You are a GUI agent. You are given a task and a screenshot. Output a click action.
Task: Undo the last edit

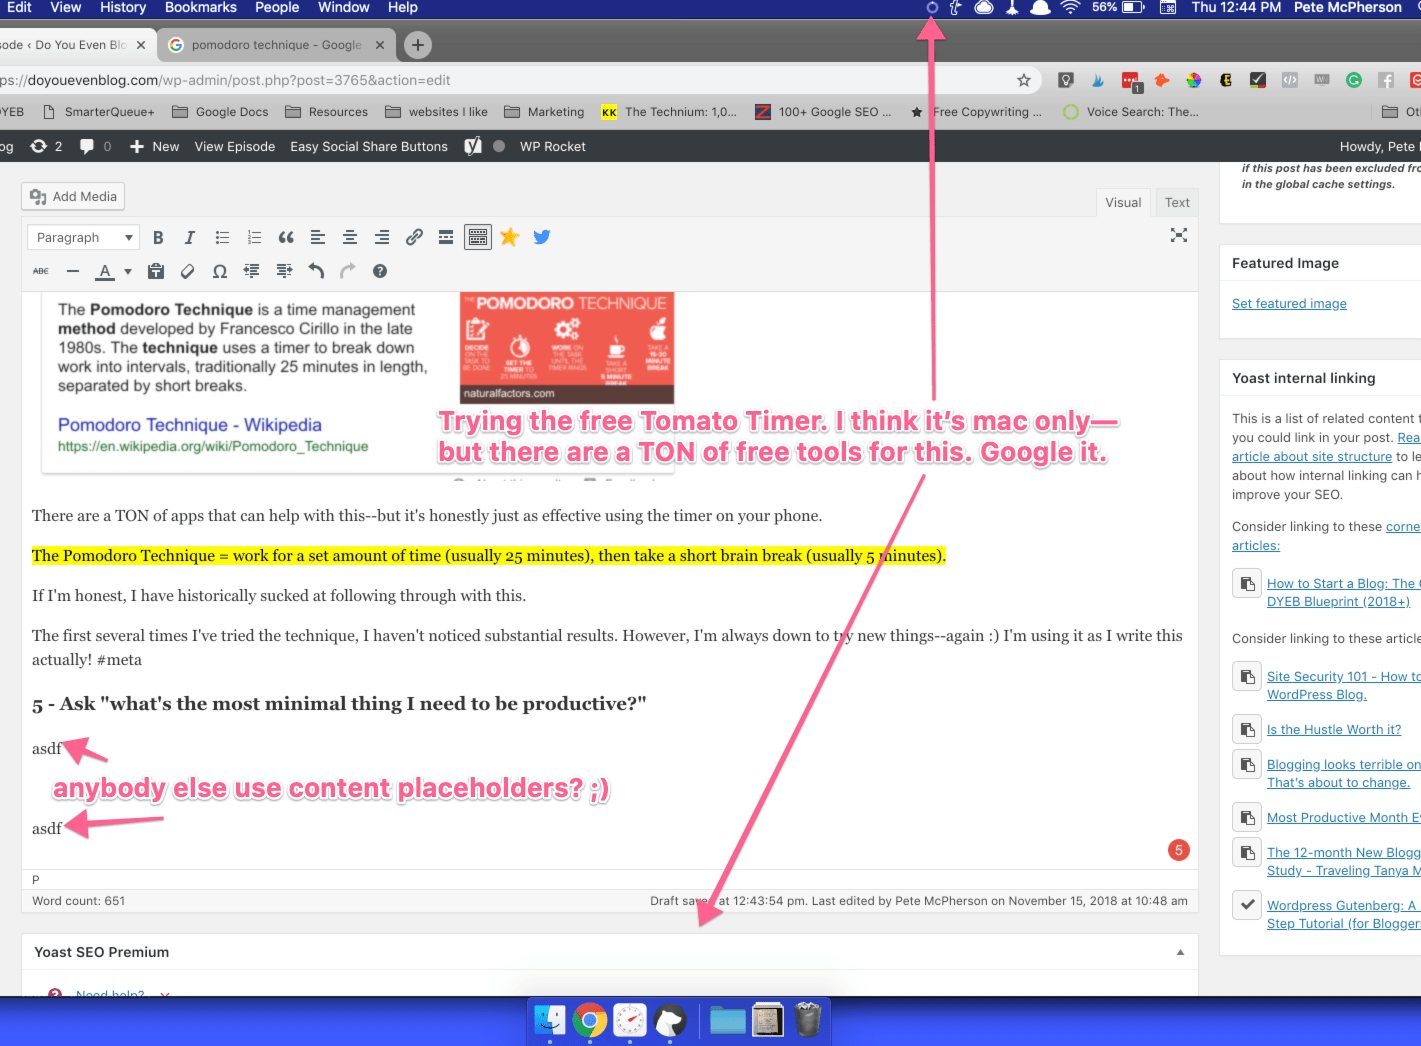(316, 271)
